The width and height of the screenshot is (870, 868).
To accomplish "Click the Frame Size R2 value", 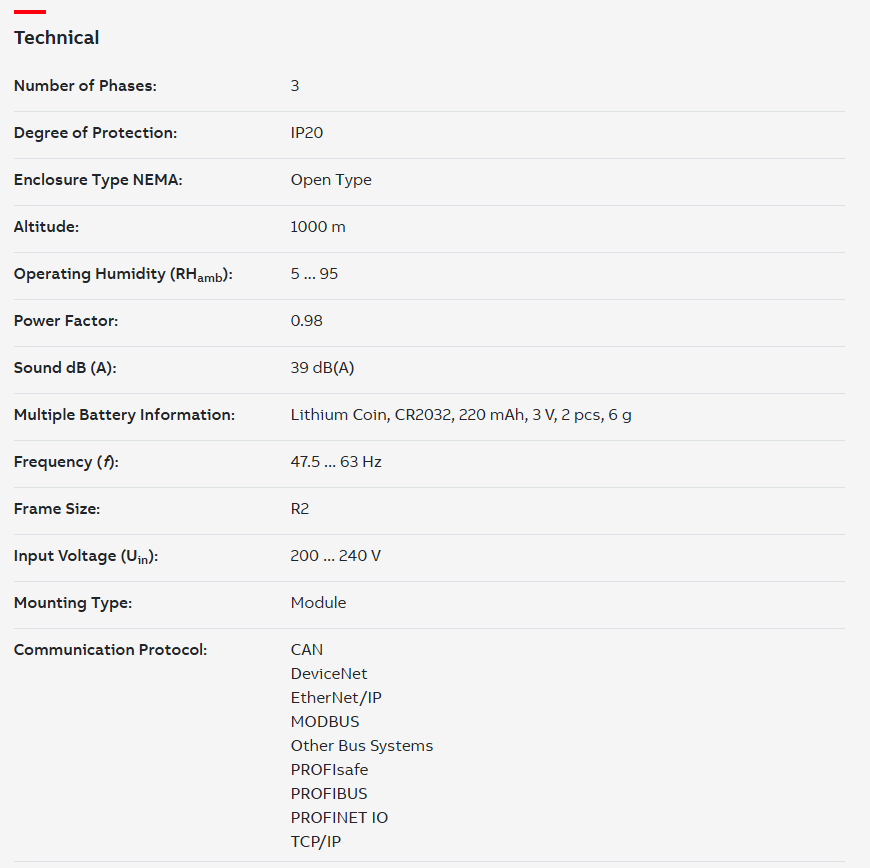I will pyautogui.click(x=300, y=509).
